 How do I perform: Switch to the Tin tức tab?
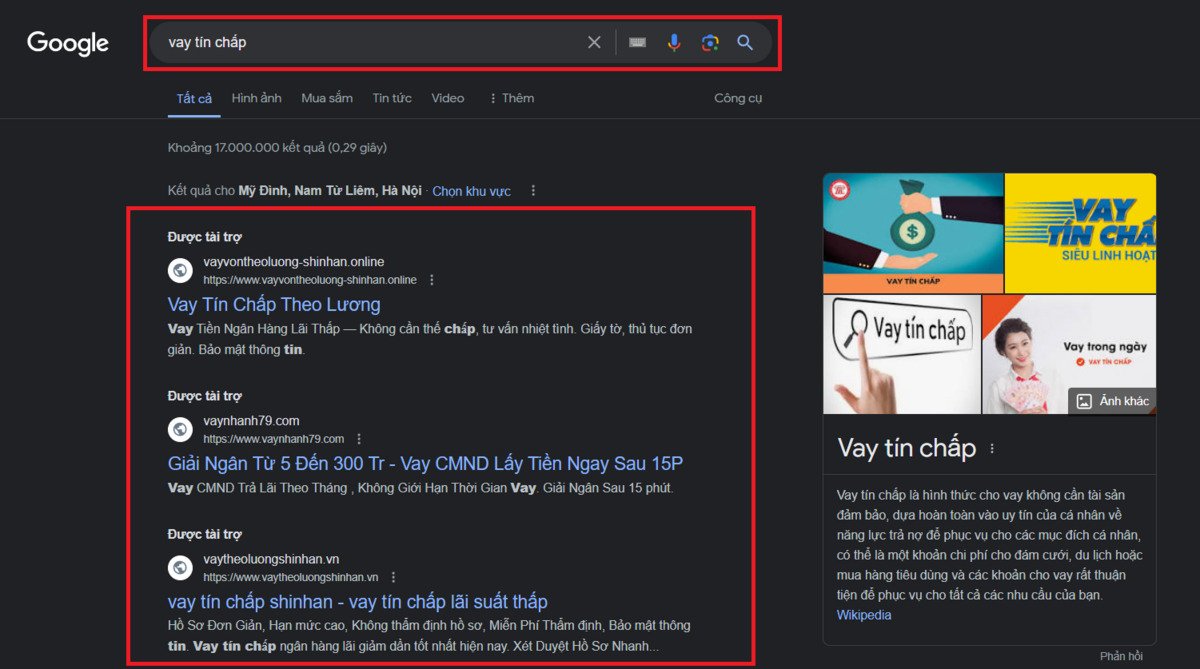(392, 98)
